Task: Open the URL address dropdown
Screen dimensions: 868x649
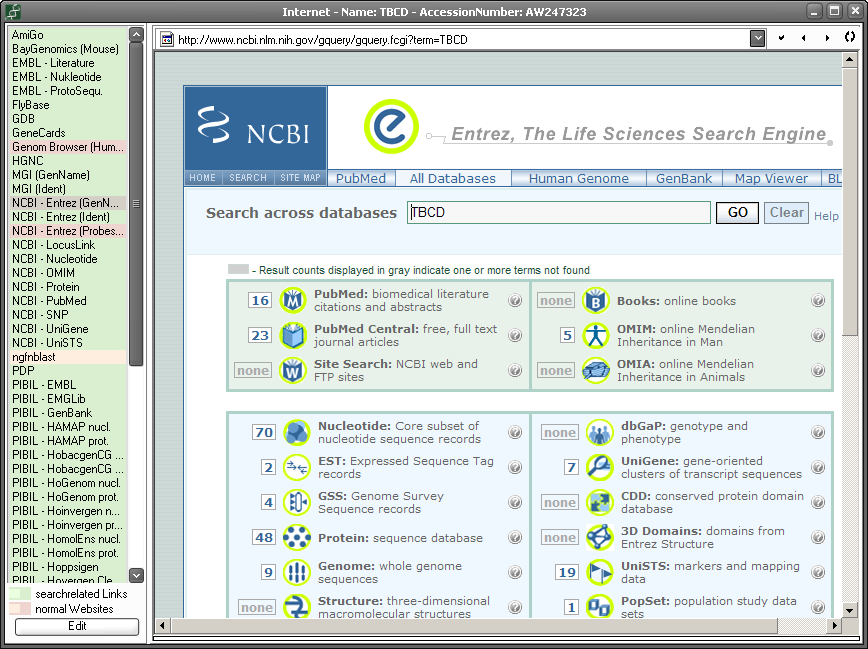Action: tap(757, 39)
